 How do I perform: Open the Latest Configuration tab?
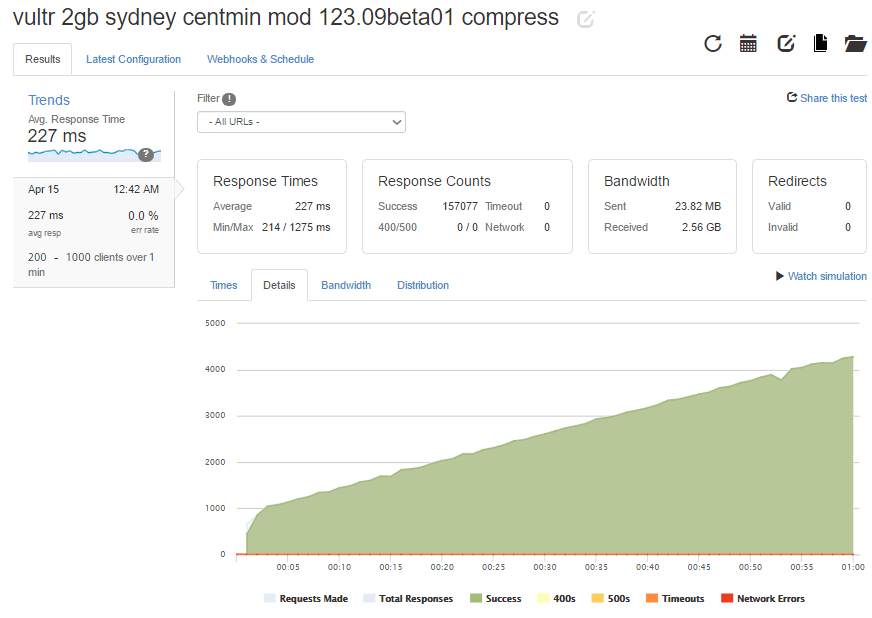[133, 60]
